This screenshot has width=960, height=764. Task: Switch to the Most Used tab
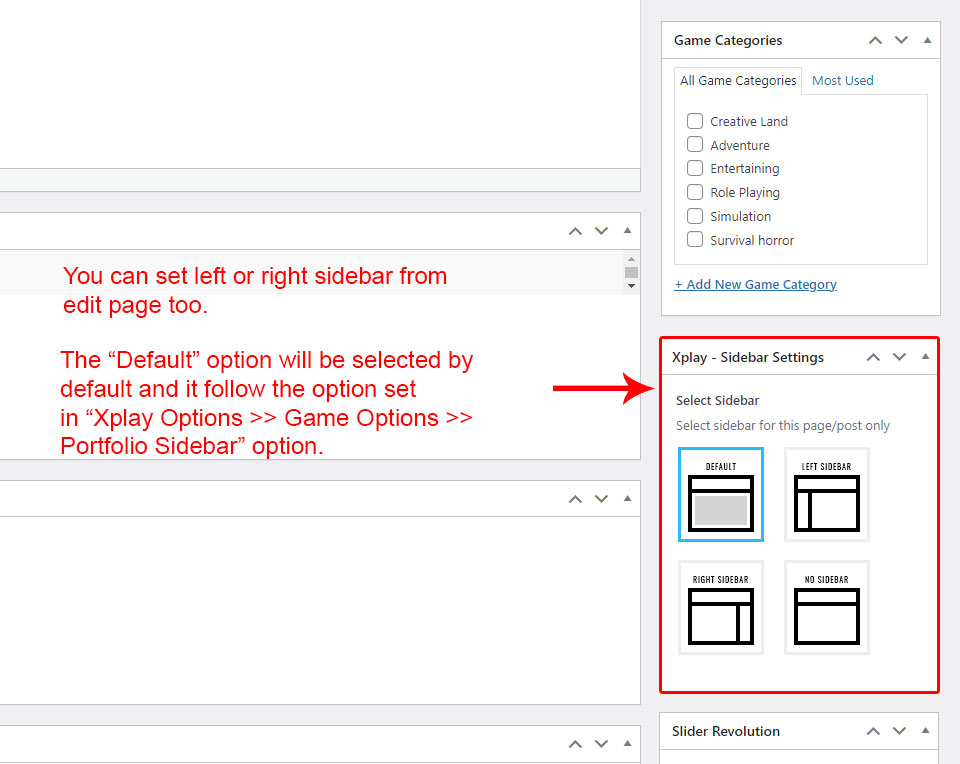[842, 80]
